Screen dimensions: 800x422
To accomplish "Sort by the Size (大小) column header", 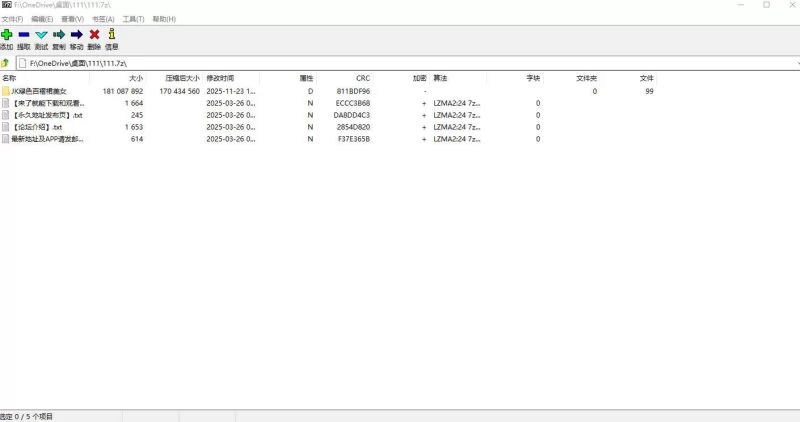I will click(136, 78).
